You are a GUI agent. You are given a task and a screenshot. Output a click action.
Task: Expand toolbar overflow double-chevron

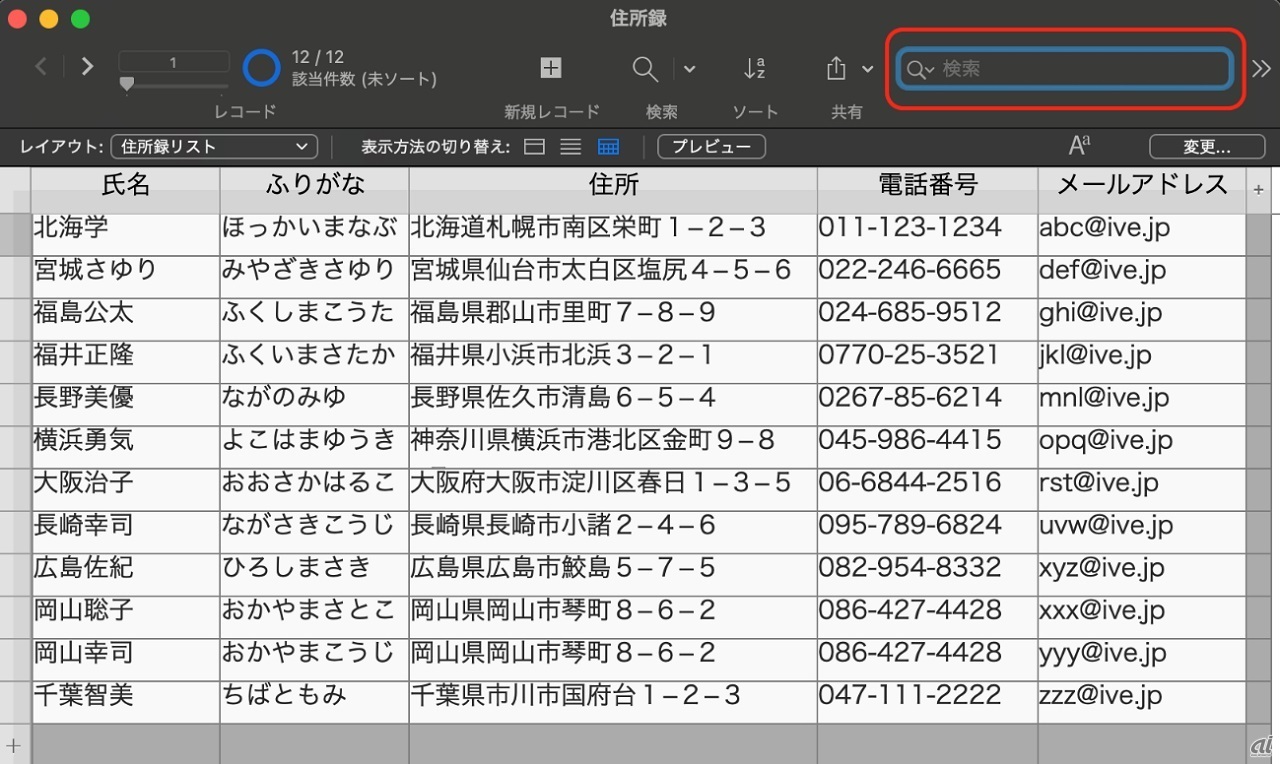click(1262, 68)
